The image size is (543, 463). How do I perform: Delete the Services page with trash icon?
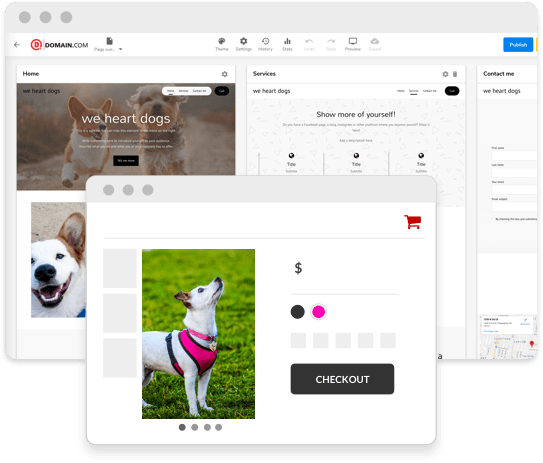point(455,74)
